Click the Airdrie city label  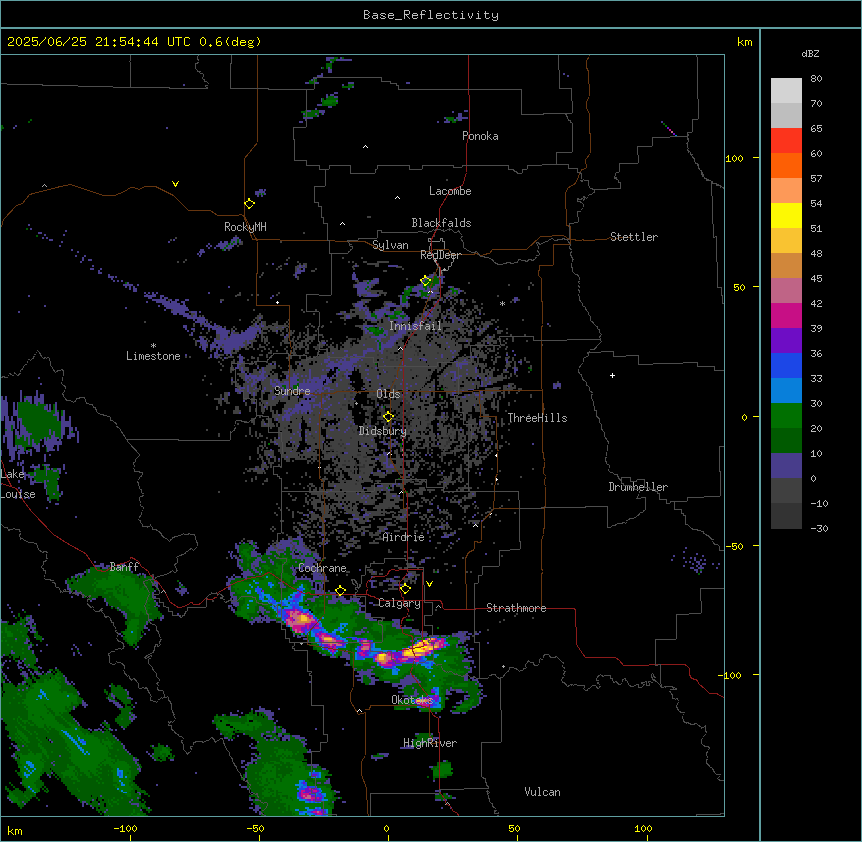point(404,537)
